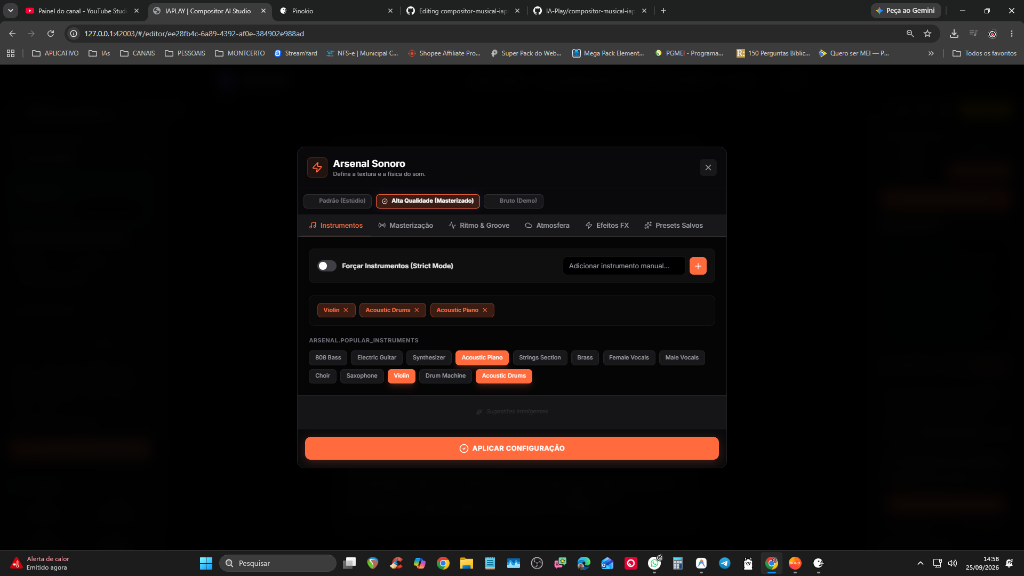Viewport: 1024px width, 576px height.
Task: Switch to the Masterização tab
Action: point(406,225)
